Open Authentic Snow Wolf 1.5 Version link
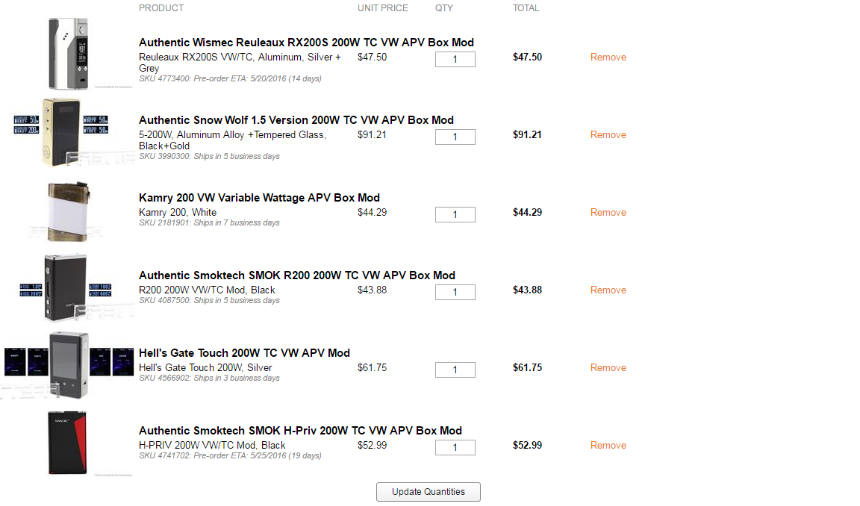The height and width of the screenshot is (506, 860). [296, 120]
